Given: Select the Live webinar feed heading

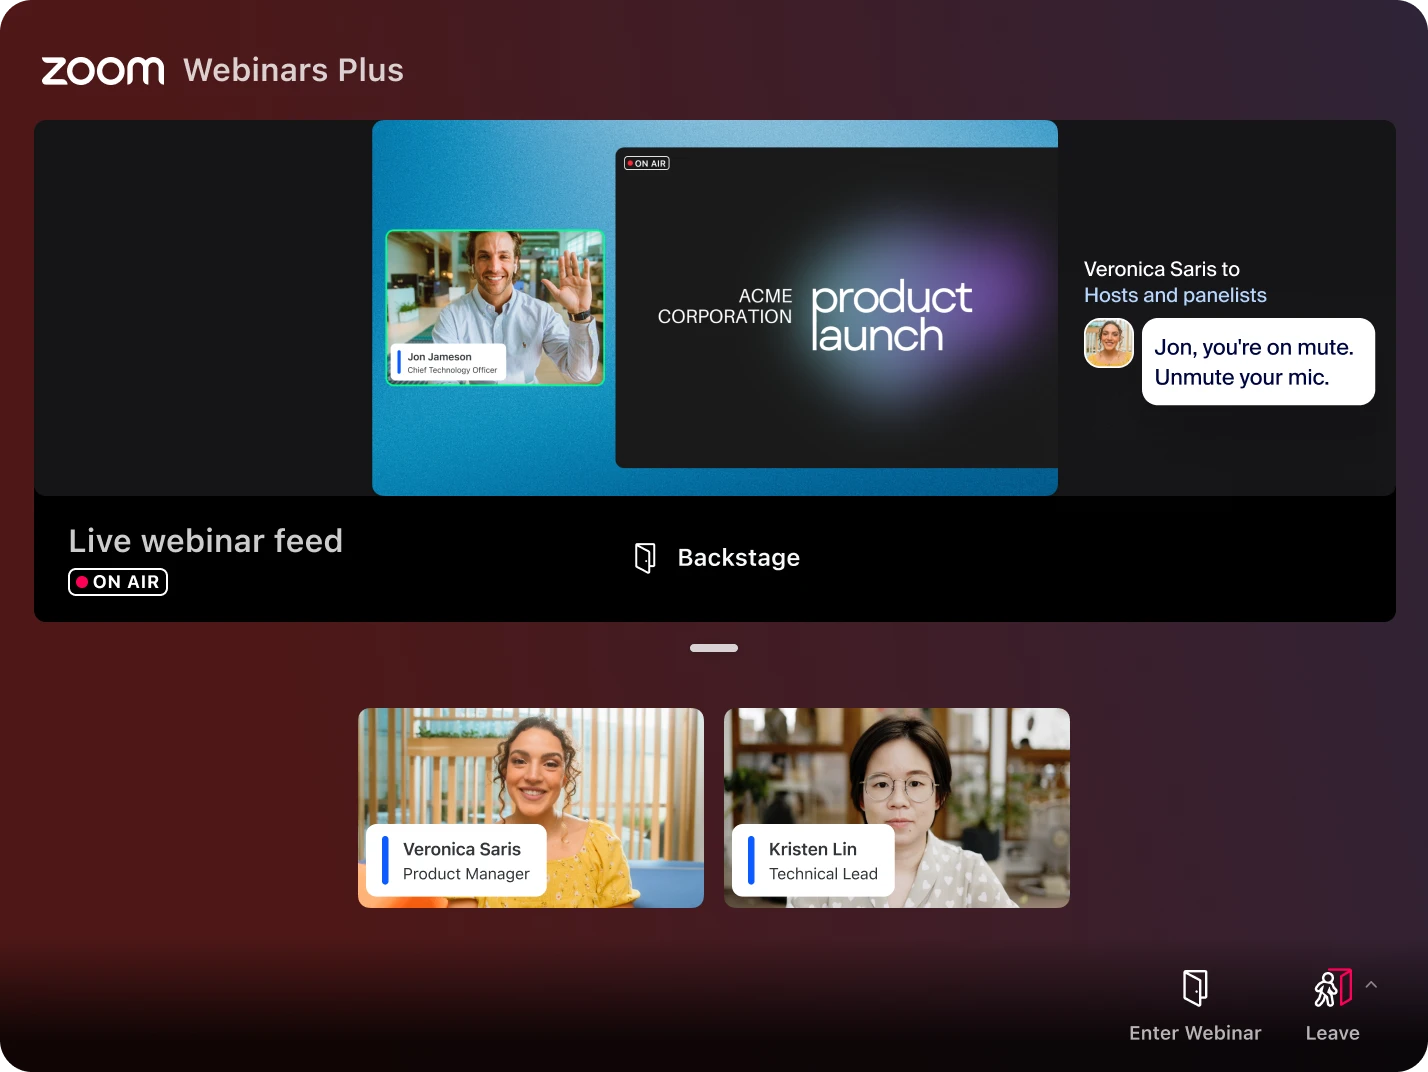Looking at the screenshot, I should 206,541.
